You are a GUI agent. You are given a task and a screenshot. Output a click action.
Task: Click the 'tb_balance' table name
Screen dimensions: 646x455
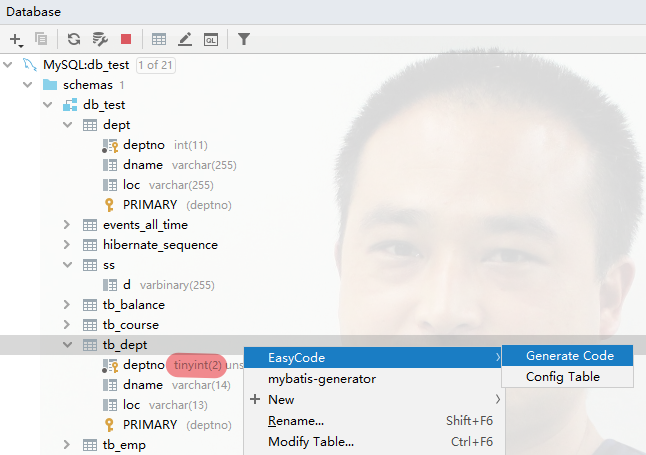click(x=134, y=305)
